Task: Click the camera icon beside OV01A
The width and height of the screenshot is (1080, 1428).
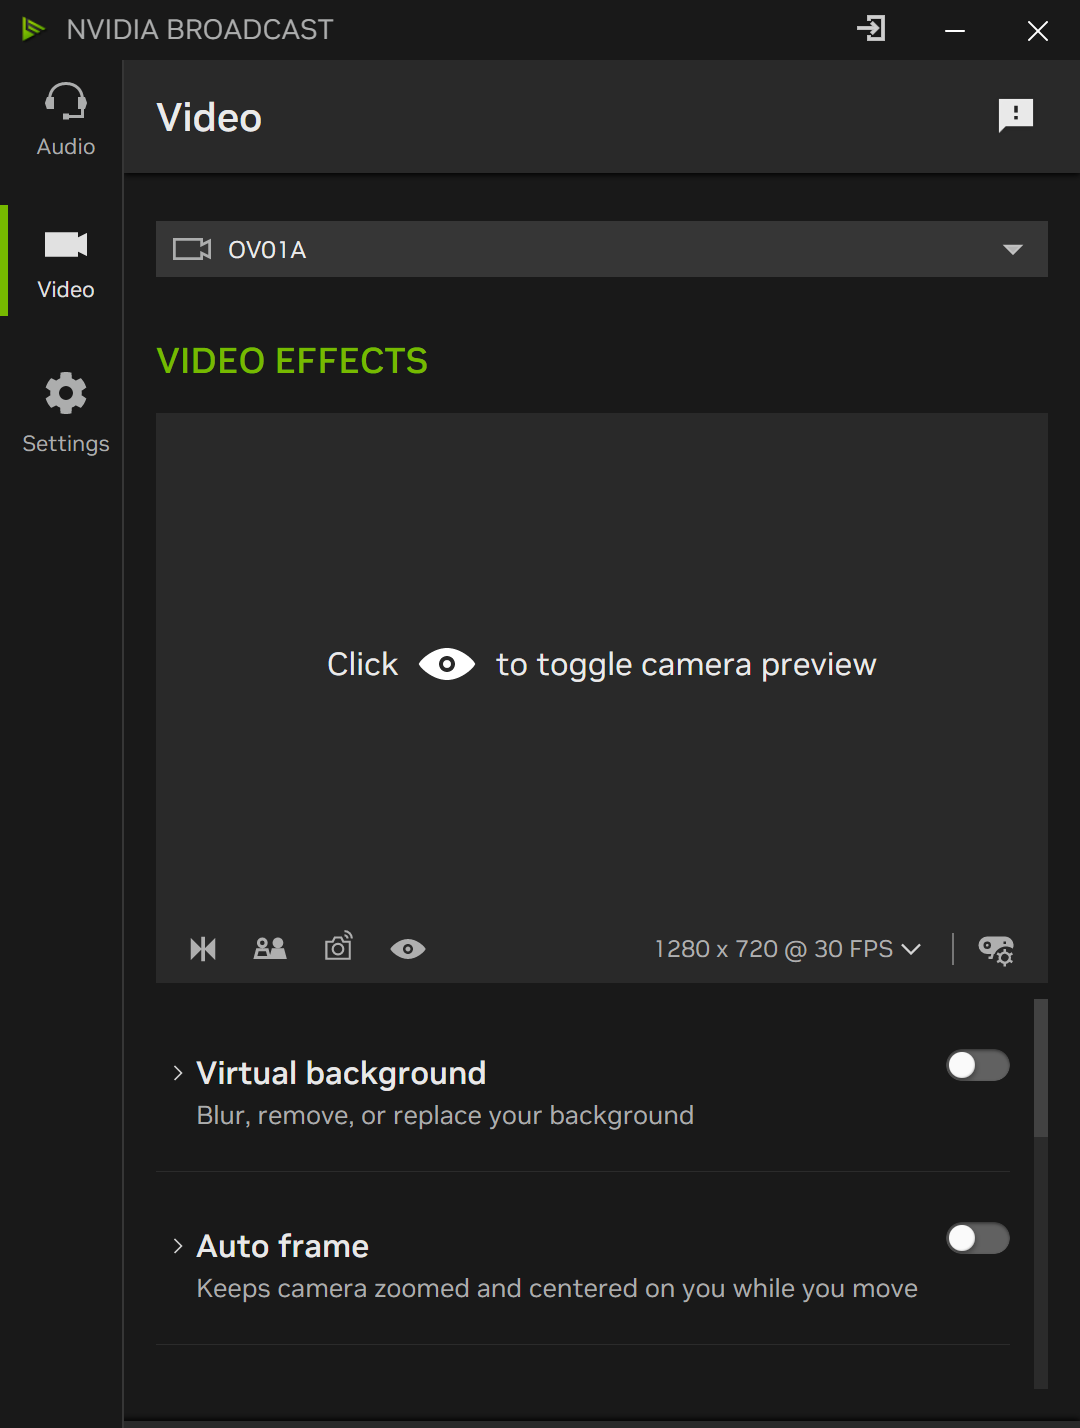Action: (192, 249)
